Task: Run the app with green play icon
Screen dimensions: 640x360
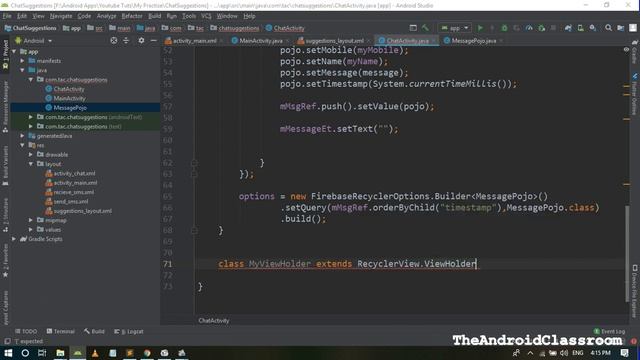Action: [480, 28]
